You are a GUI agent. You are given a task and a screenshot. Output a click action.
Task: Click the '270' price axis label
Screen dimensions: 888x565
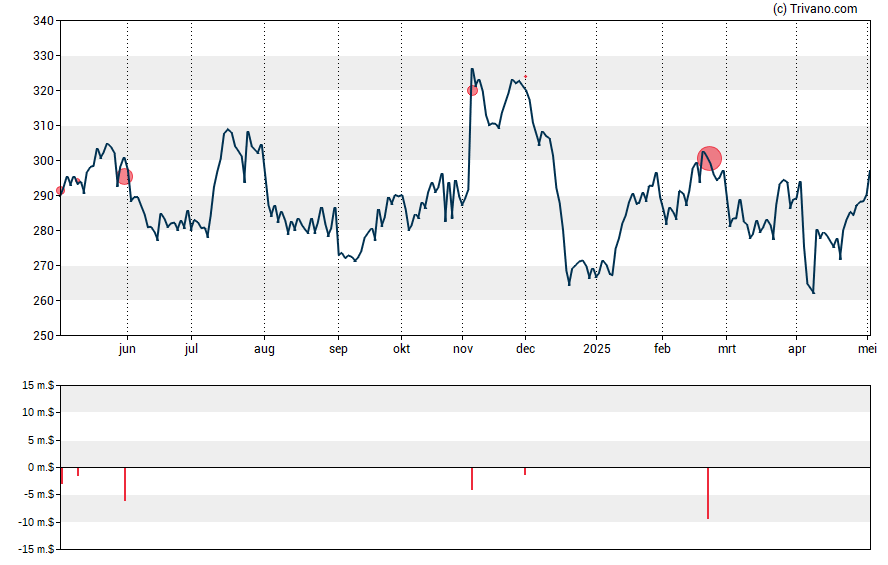[x=44, y=266]
